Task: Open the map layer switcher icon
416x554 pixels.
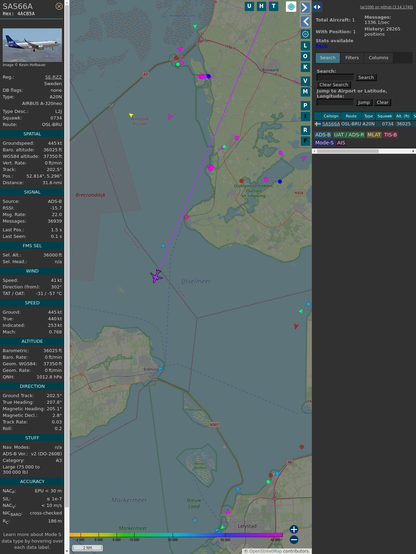Action: click(291, 6)
